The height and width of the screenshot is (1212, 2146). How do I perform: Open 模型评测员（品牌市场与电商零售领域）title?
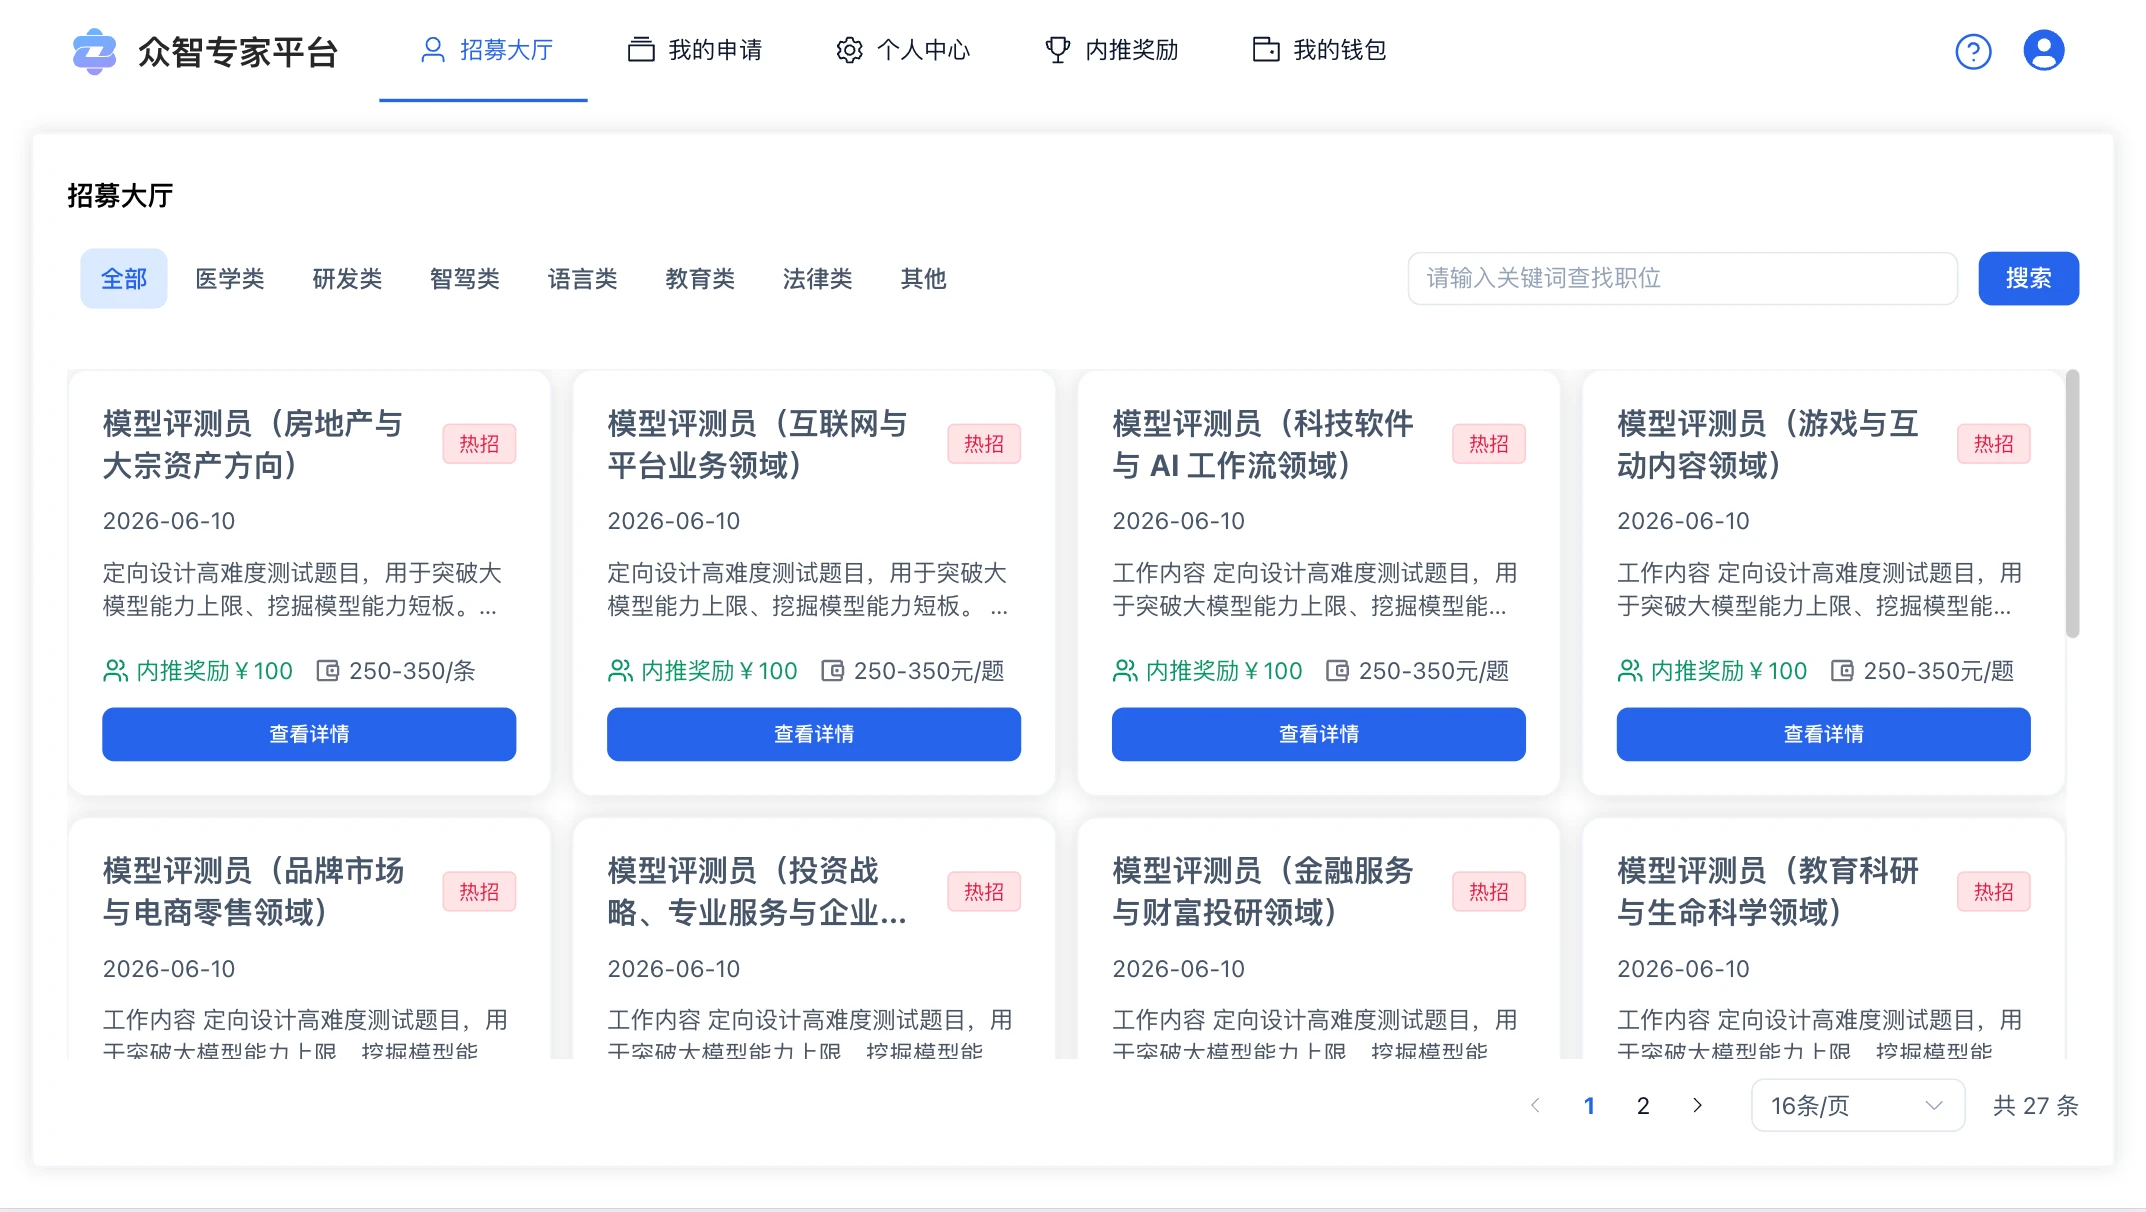point(254,891)
